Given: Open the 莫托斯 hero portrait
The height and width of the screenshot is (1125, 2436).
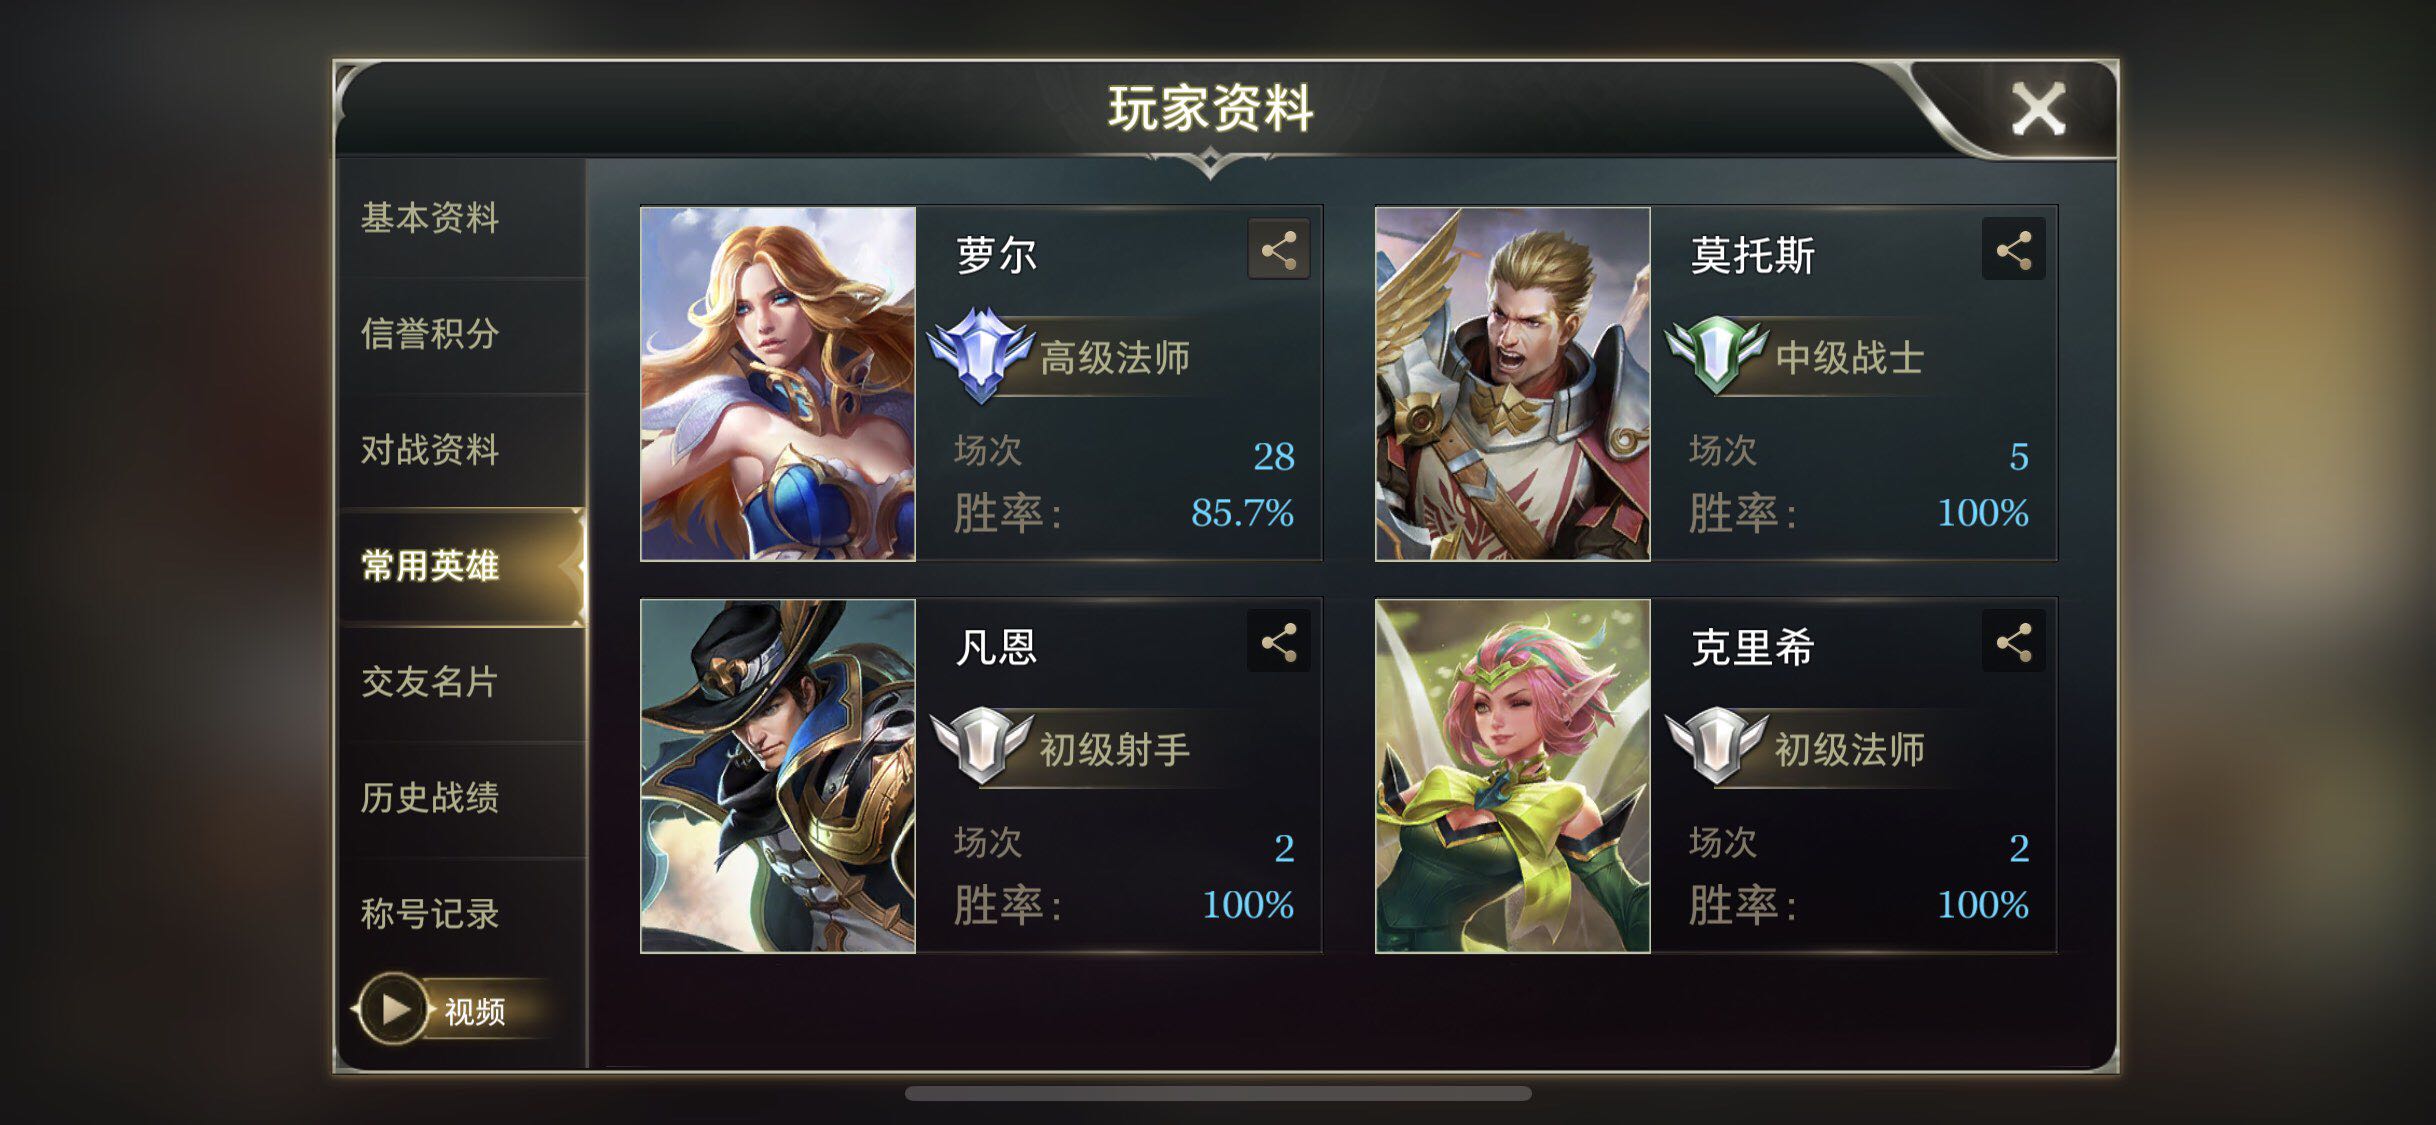Looking at the screenshot, I should pyautogui.click(x=1513, y=384).
